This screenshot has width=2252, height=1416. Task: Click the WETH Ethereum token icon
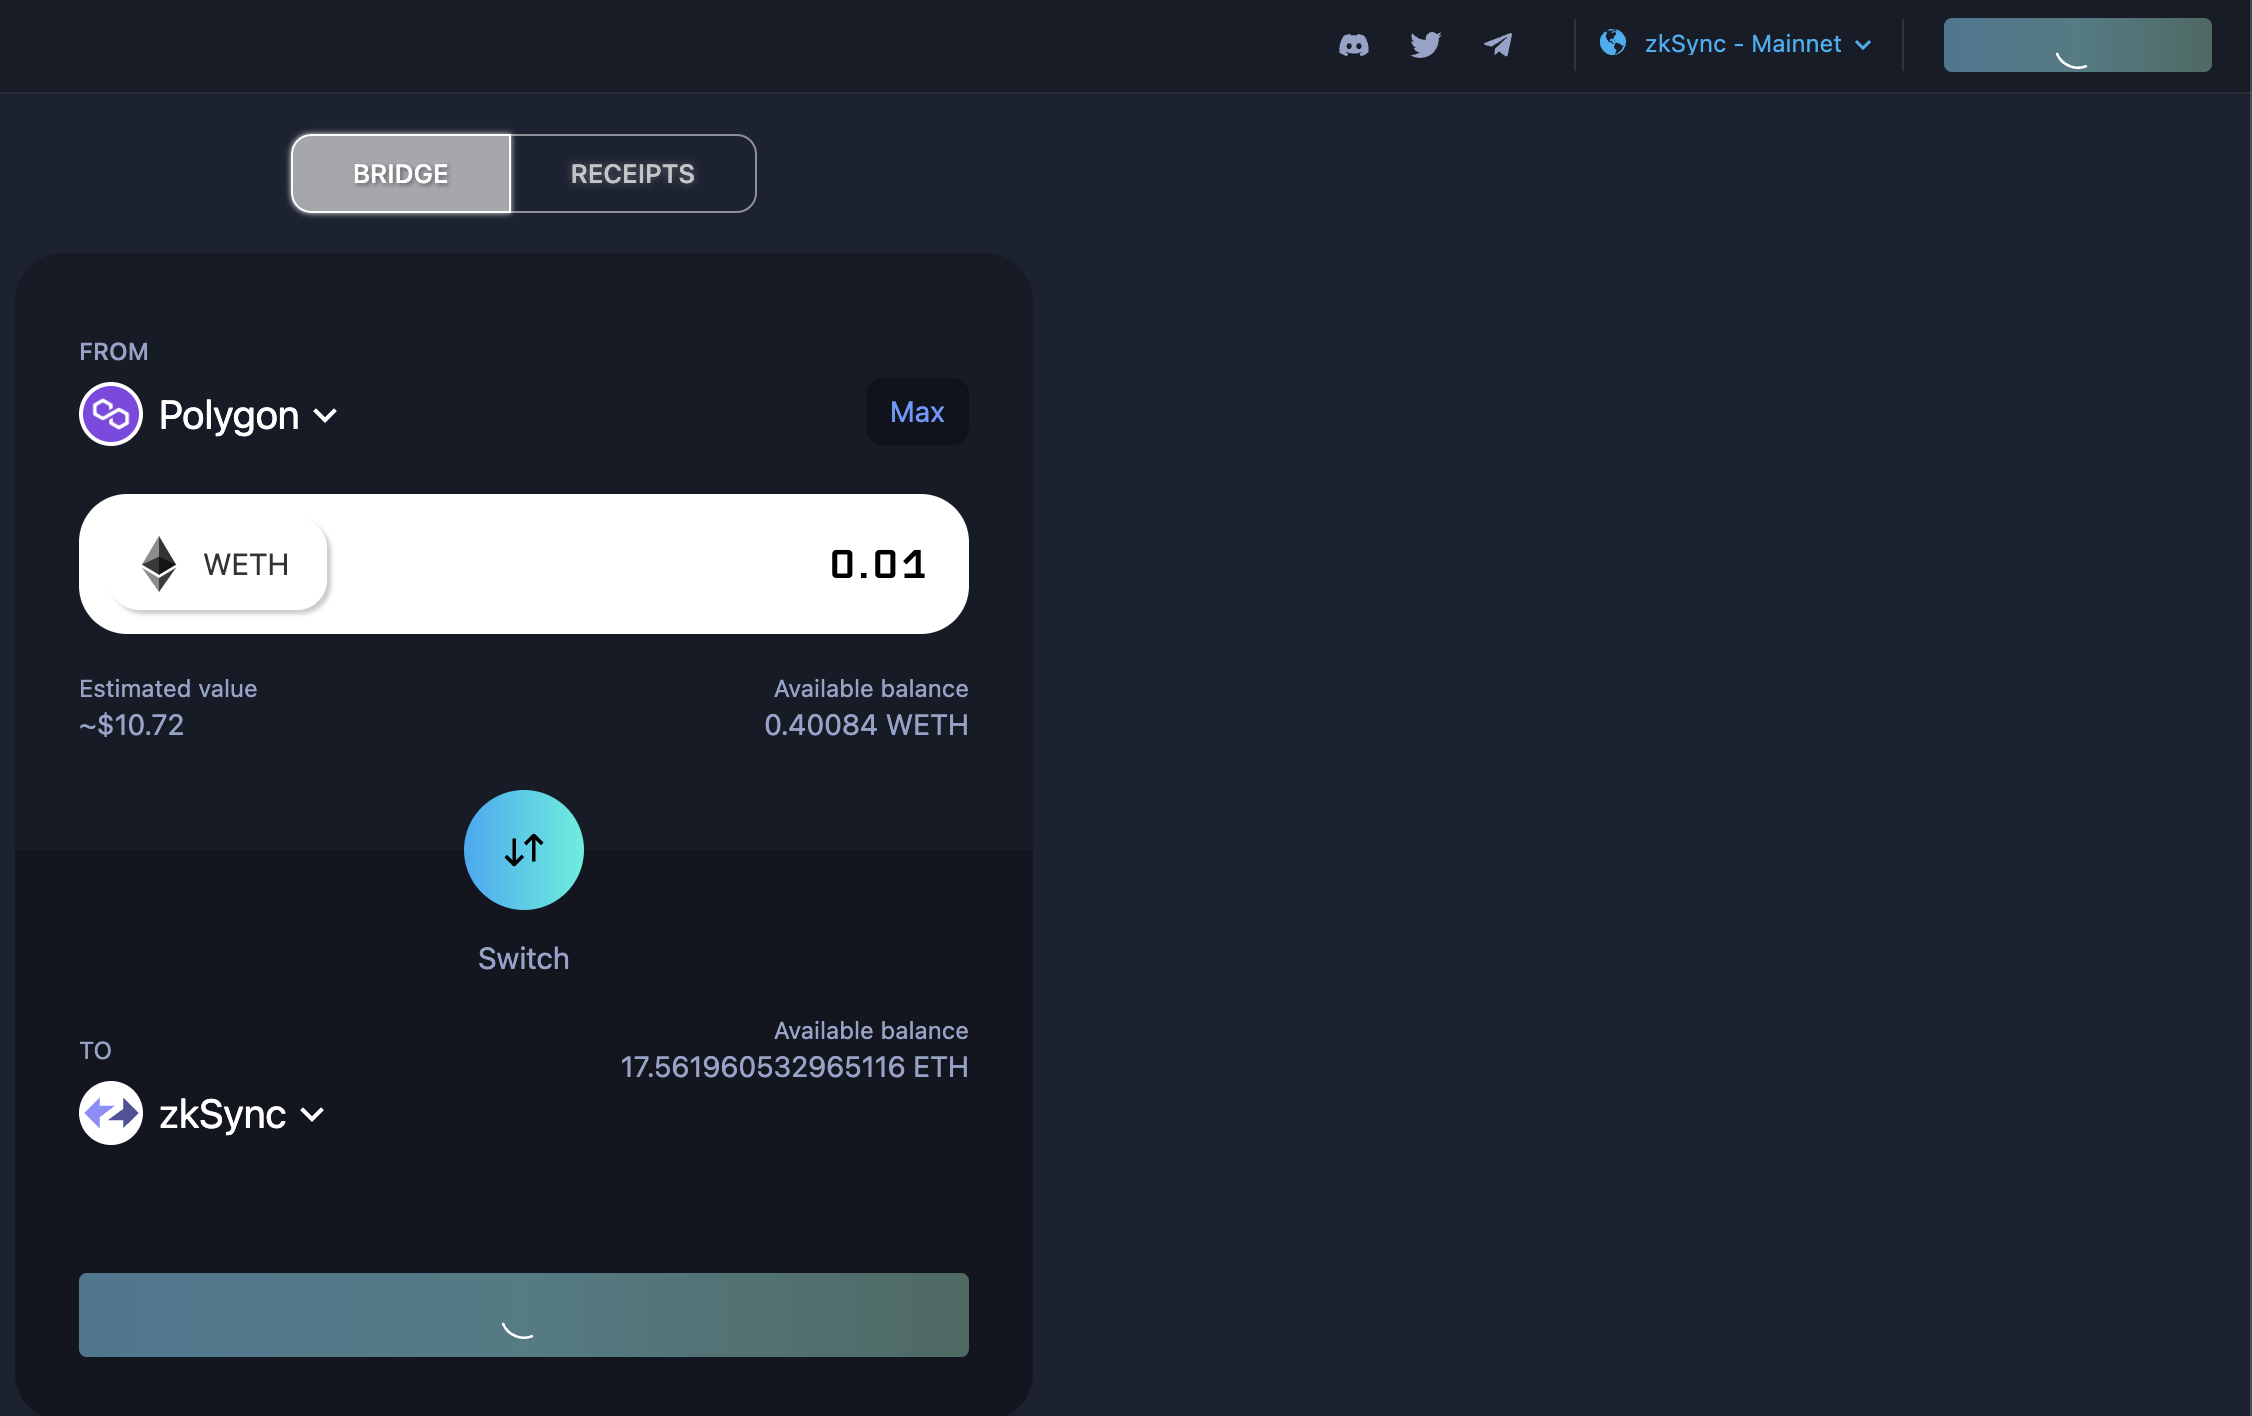pyautogui.click(x=158, y=564)
